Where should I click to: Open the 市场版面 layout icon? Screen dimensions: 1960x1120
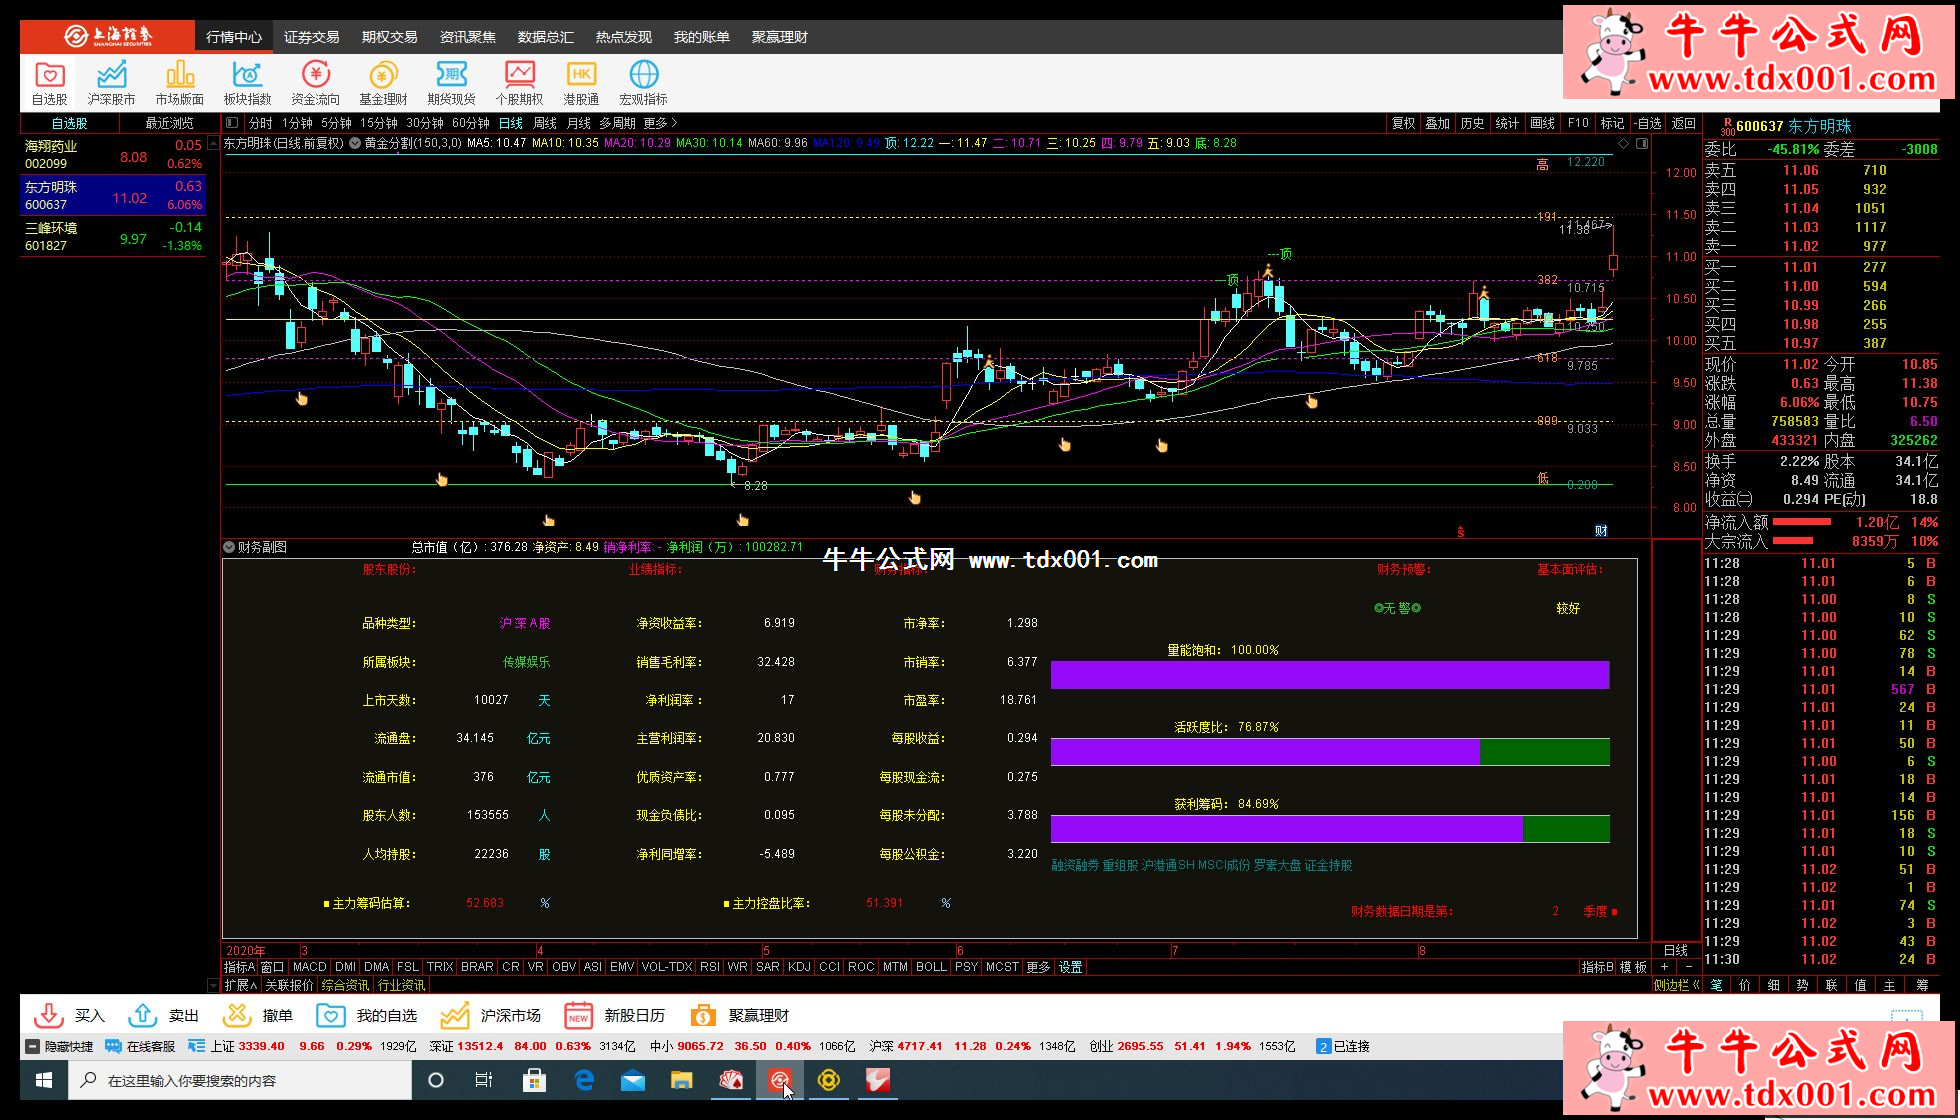pos(179,83)
